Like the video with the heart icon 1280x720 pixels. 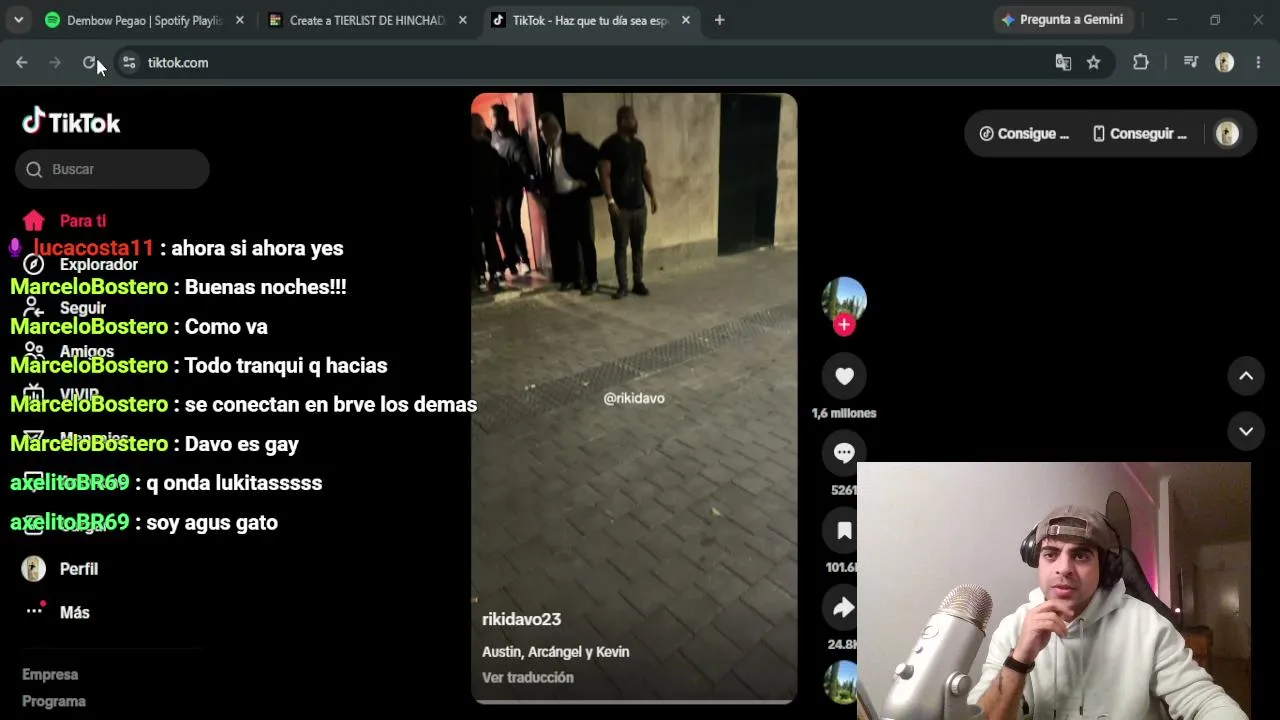point(844,376)
